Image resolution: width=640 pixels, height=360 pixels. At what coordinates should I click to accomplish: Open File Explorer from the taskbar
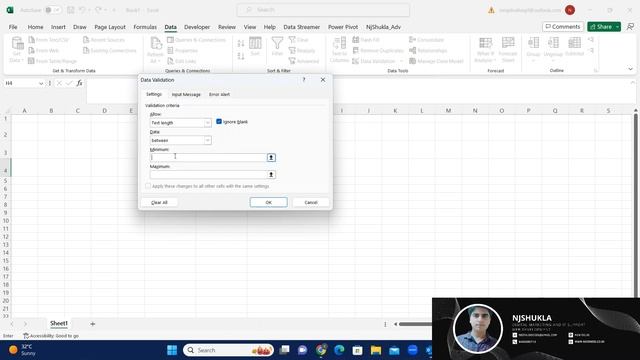(376, 350)
